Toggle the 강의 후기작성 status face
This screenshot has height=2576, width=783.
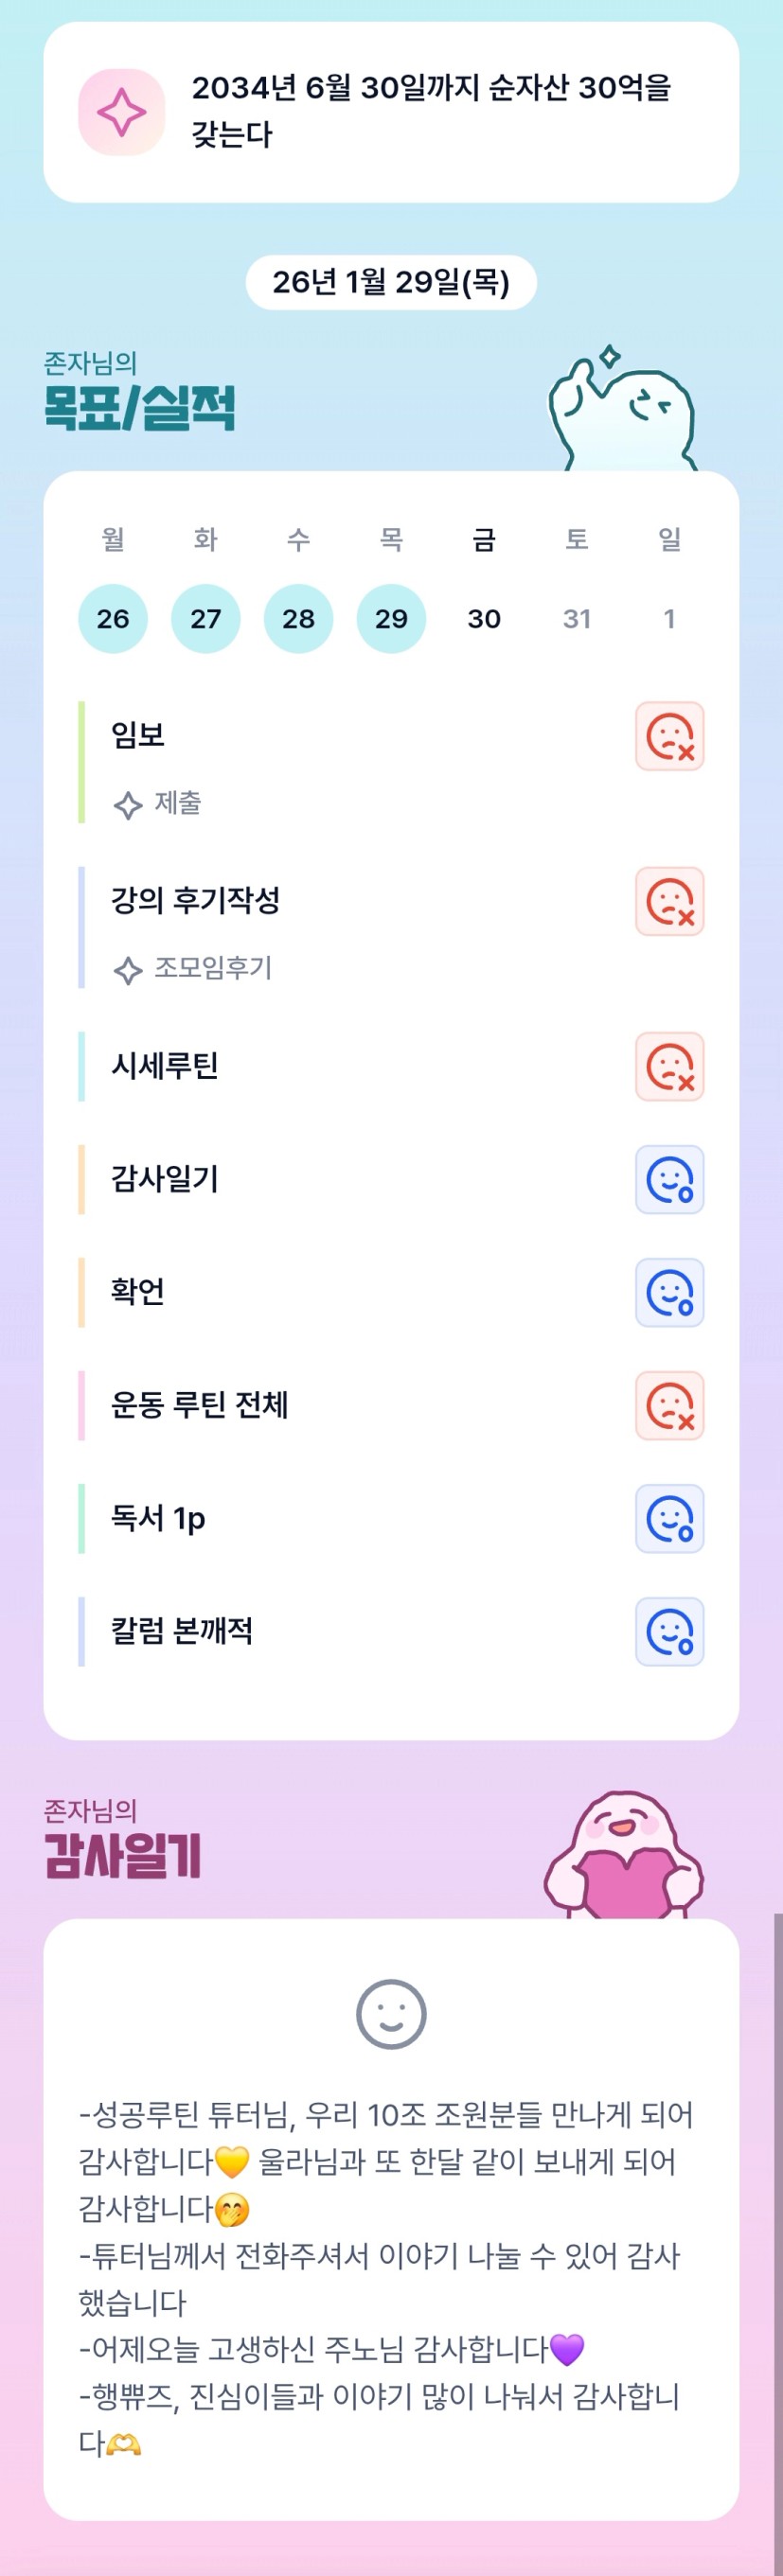coord(669,902)
